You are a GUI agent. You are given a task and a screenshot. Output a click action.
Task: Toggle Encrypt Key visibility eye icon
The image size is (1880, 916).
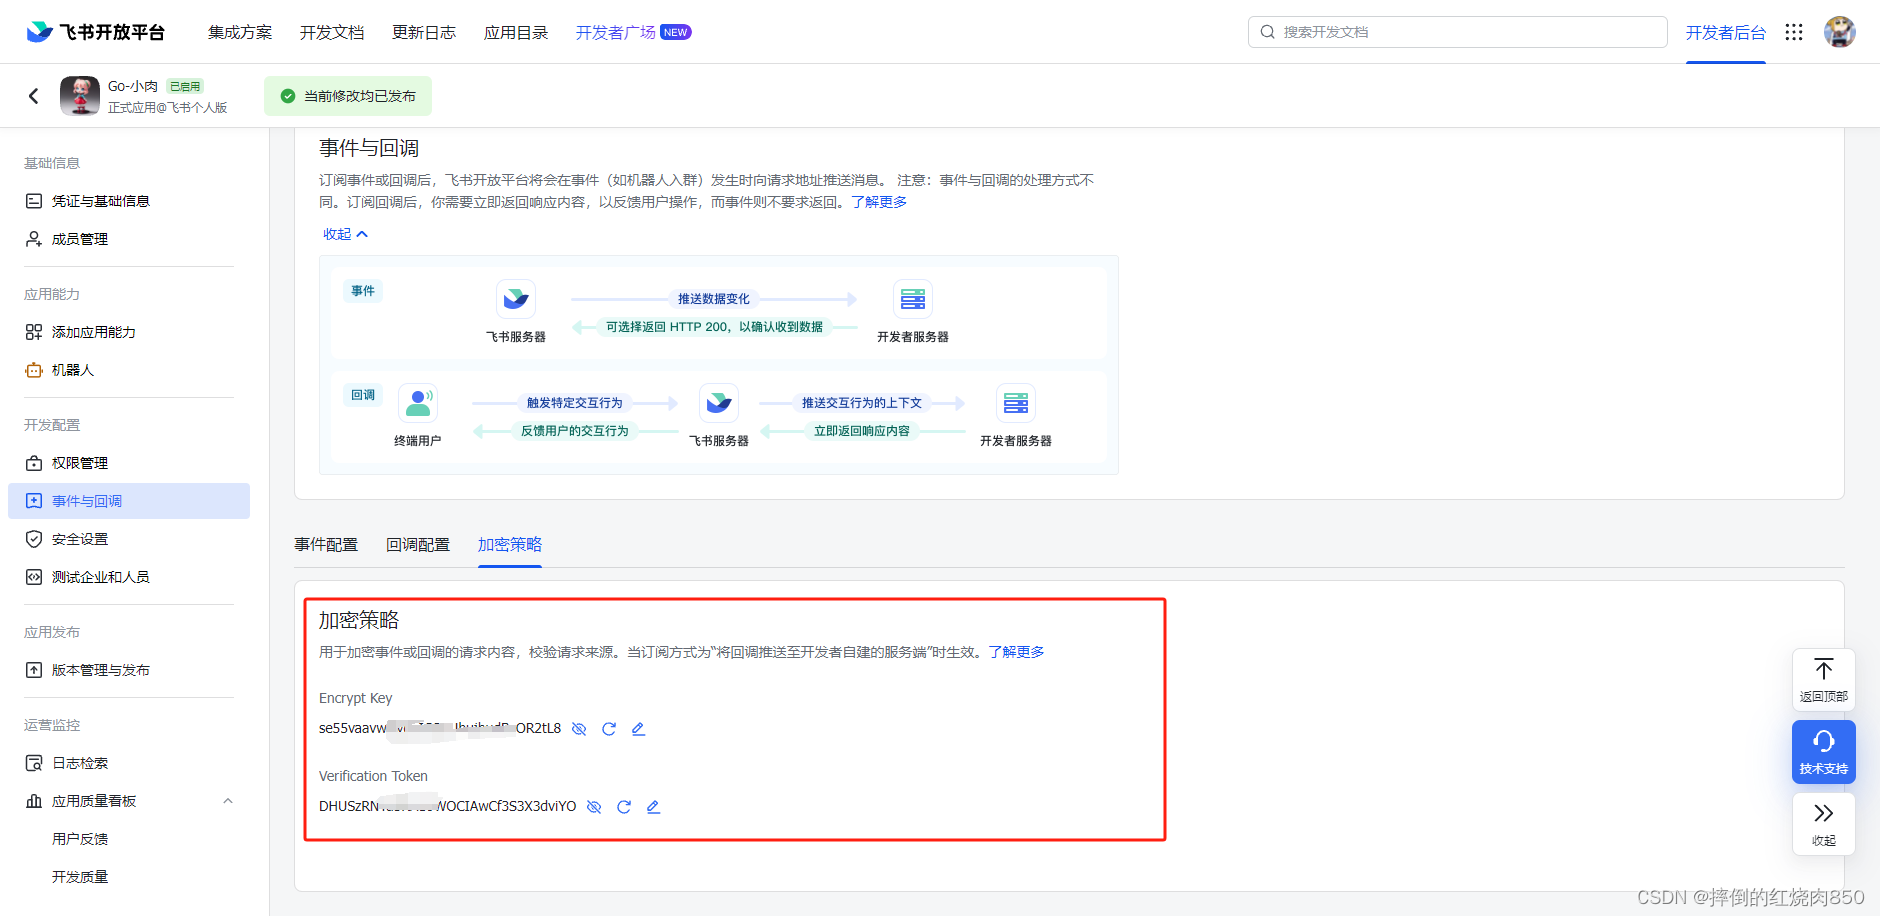[x=579, y=729]
